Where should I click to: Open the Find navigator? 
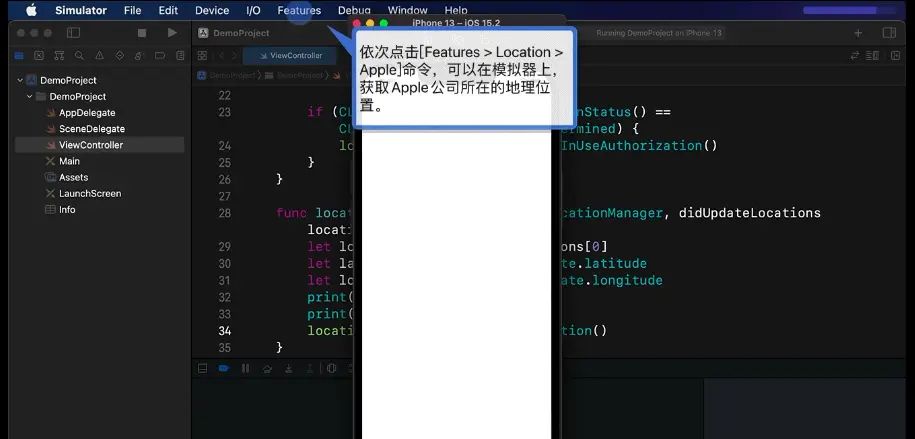(79, 56)
